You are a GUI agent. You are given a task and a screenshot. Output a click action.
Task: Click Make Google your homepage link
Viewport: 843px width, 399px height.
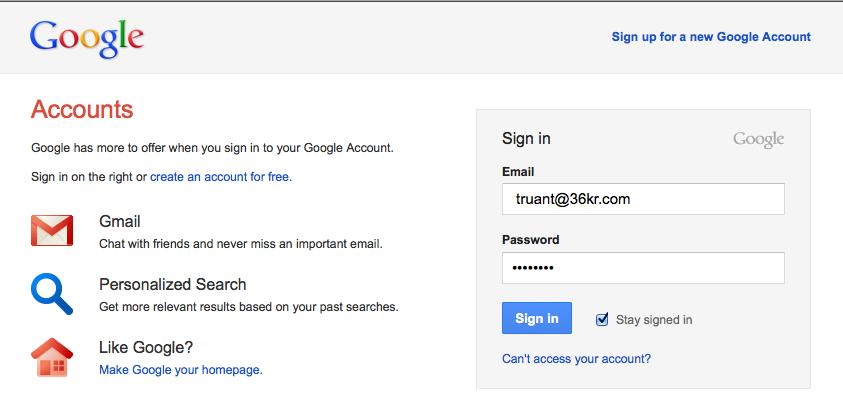point(181,370)
